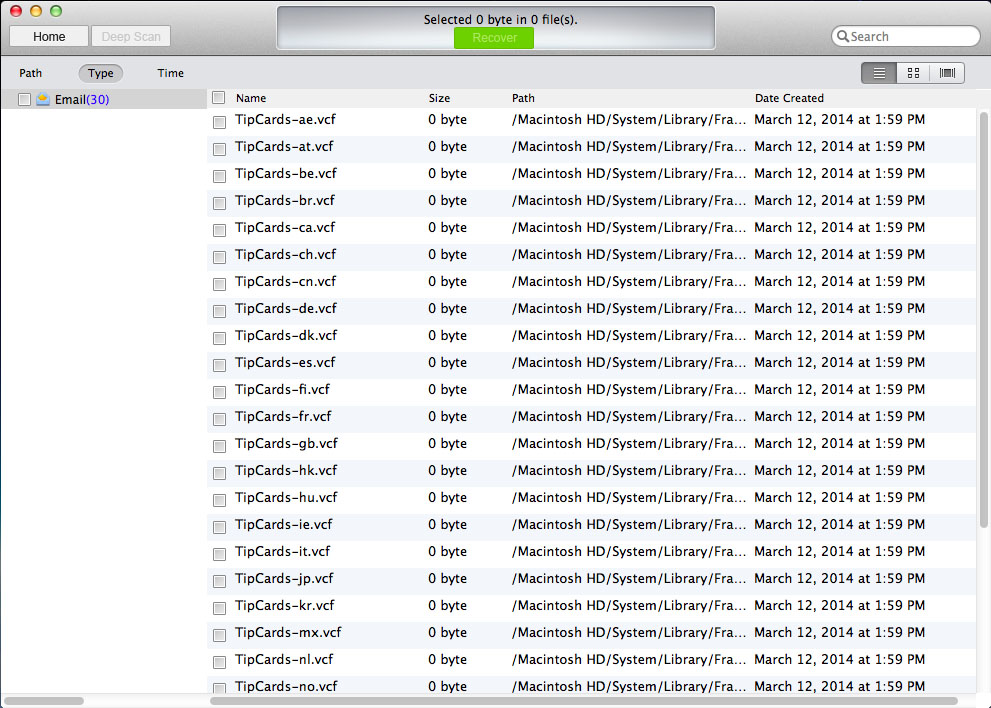Image resolution: width=991 pixels, height=708 pixels.
Task: Sort by the Date Created column header
Action: [x=789, y=98]
